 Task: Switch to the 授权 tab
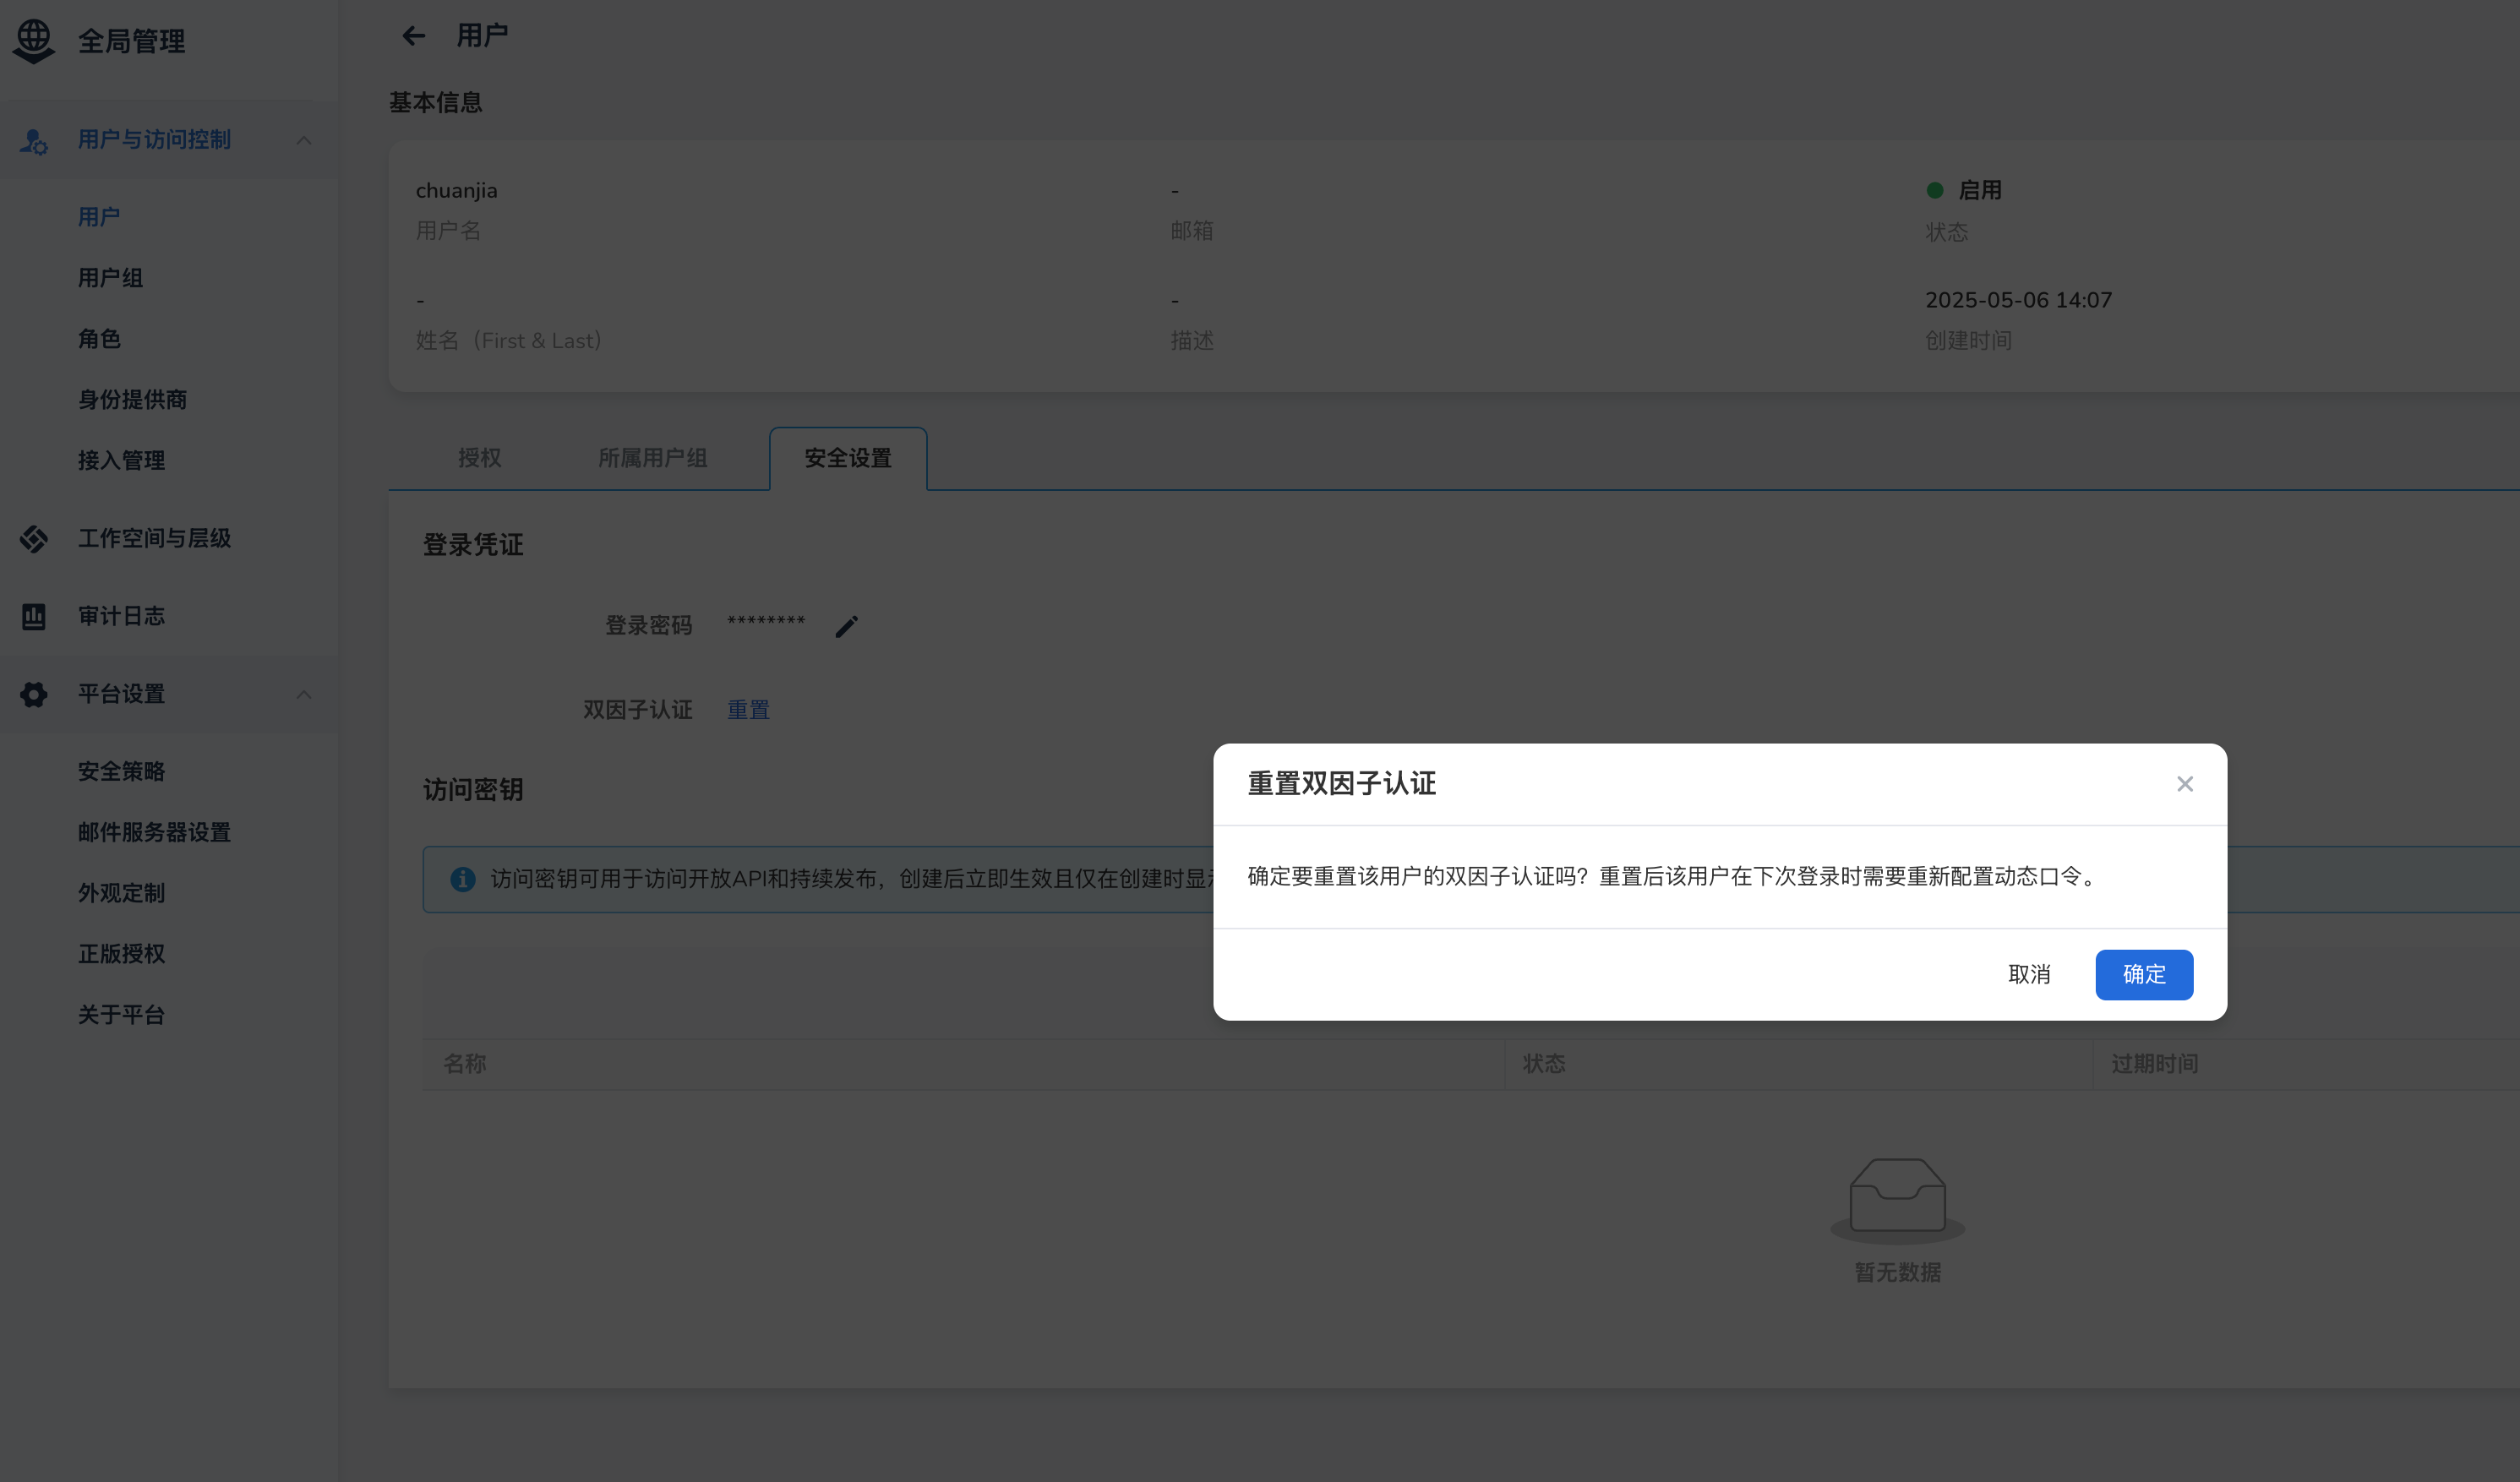coord(478,458)
